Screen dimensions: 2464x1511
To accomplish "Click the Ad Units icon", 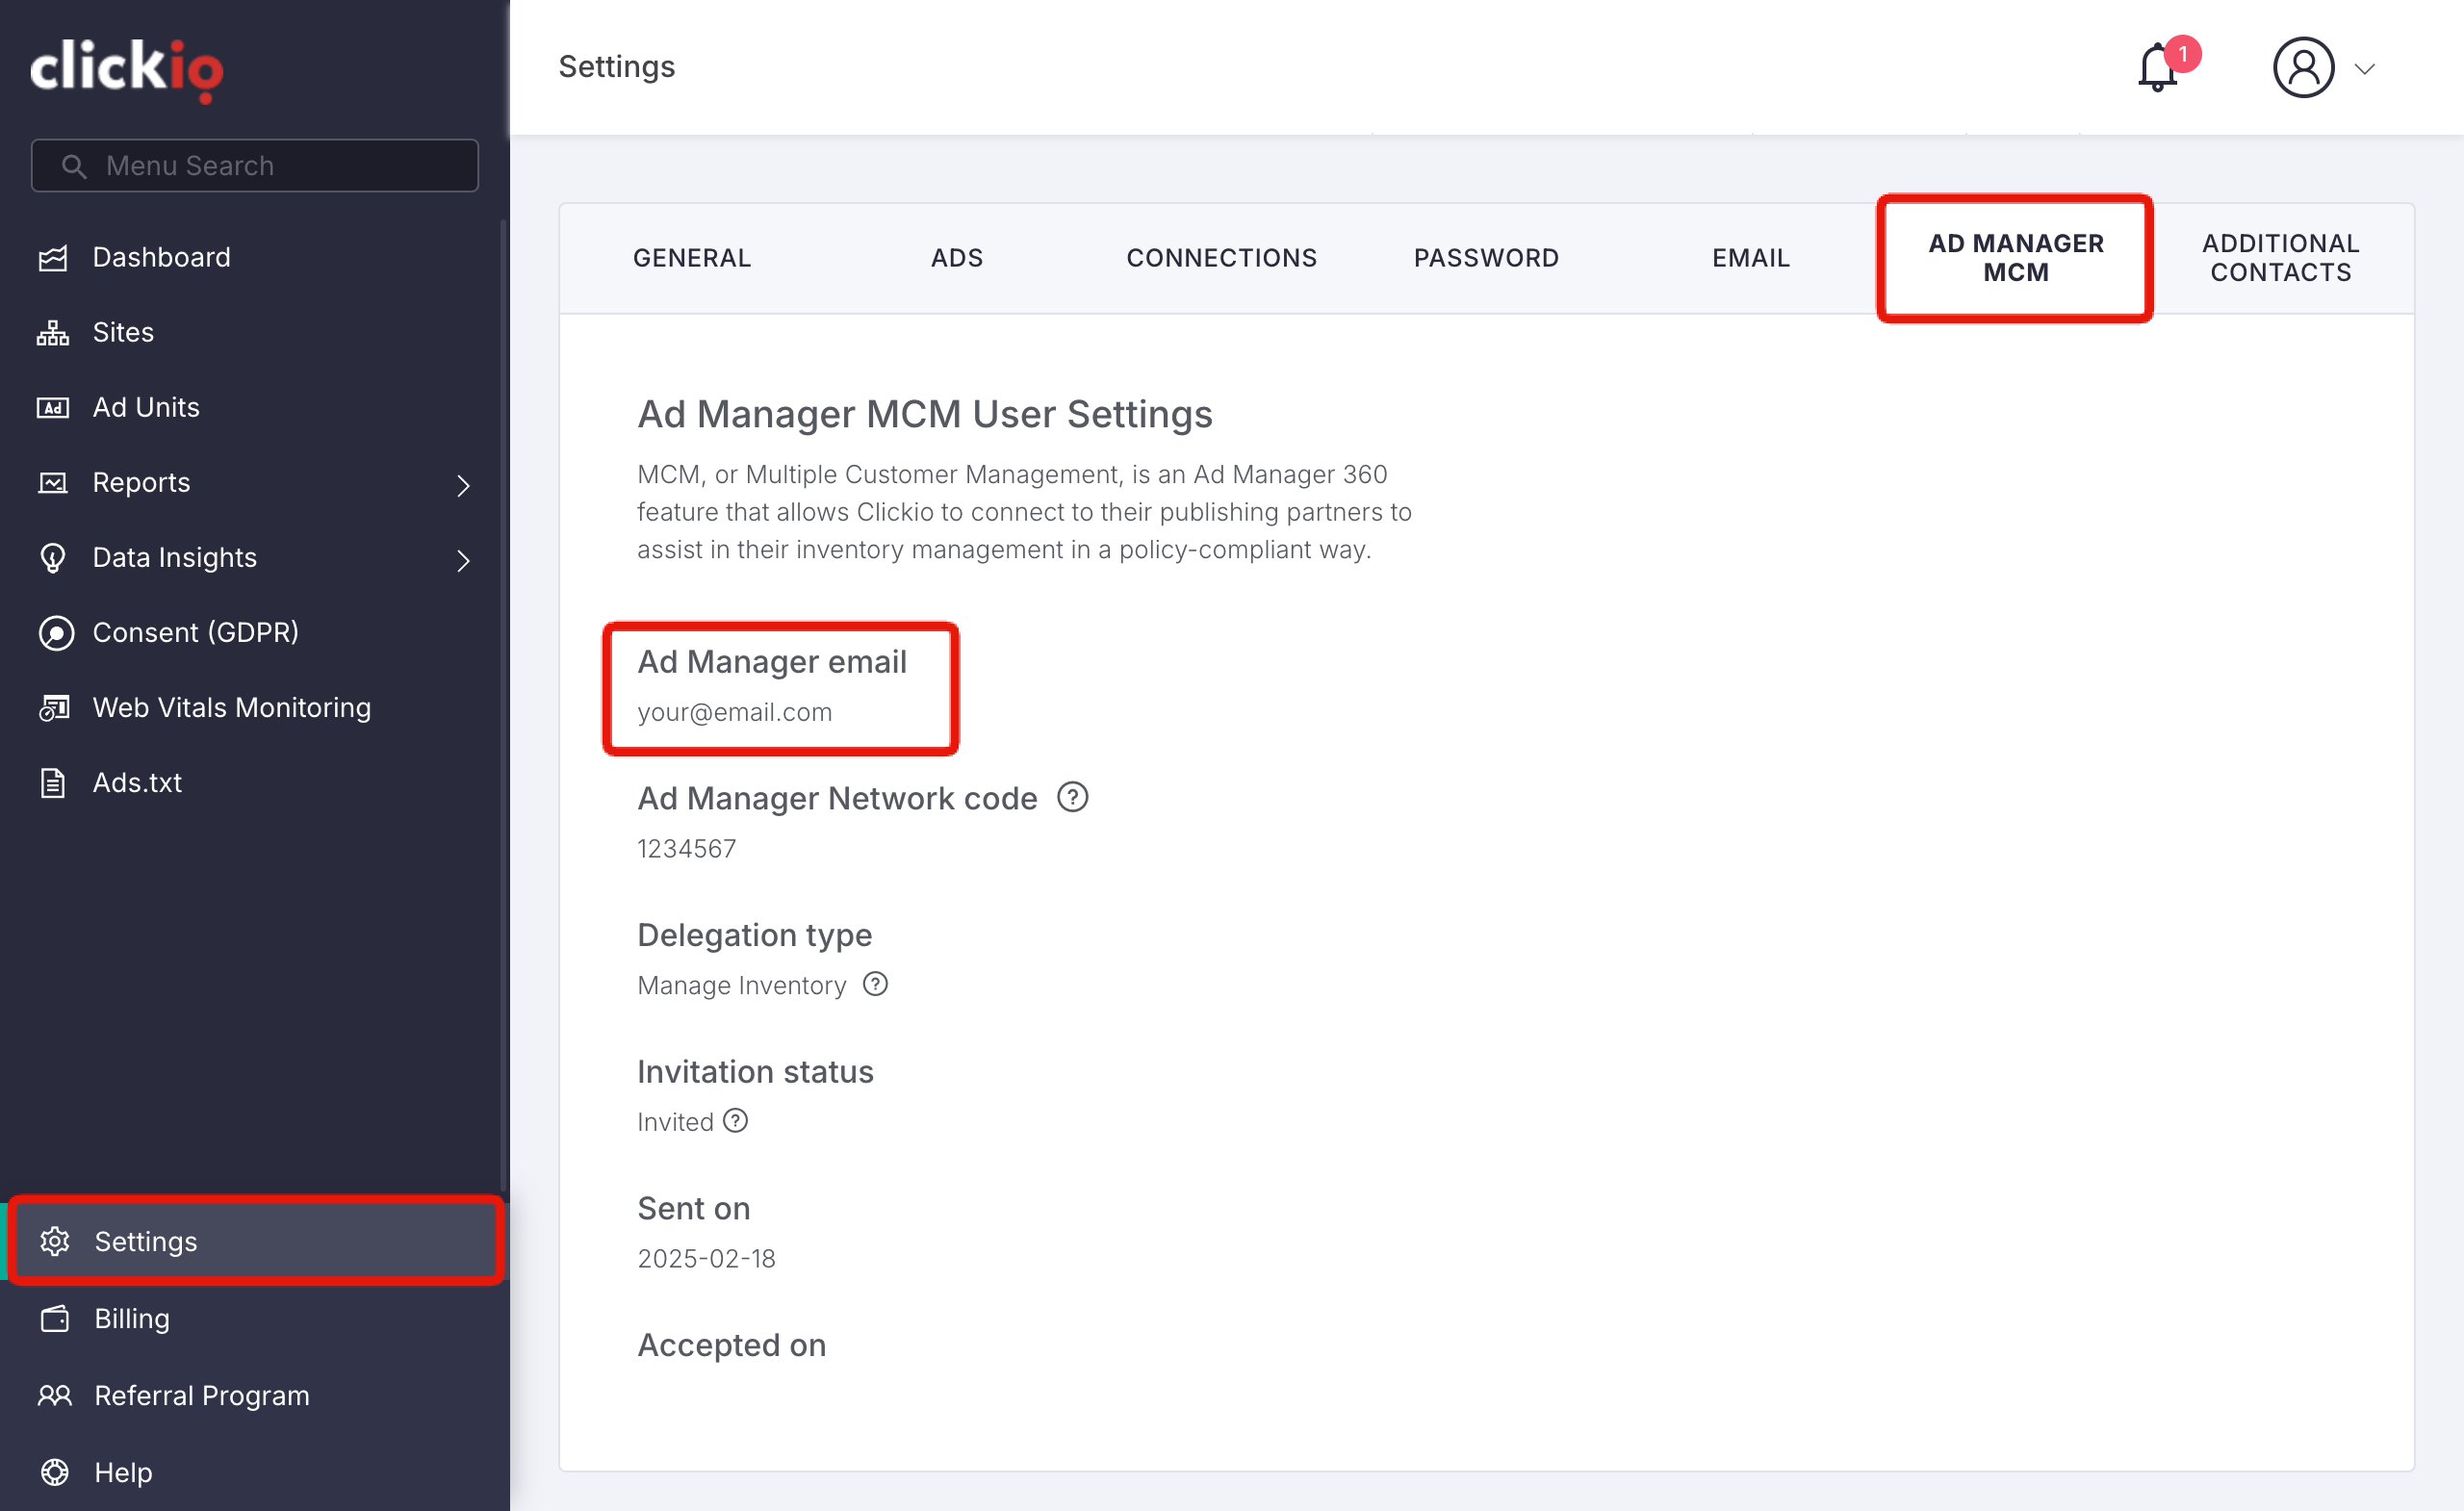I will coord(53,408).
